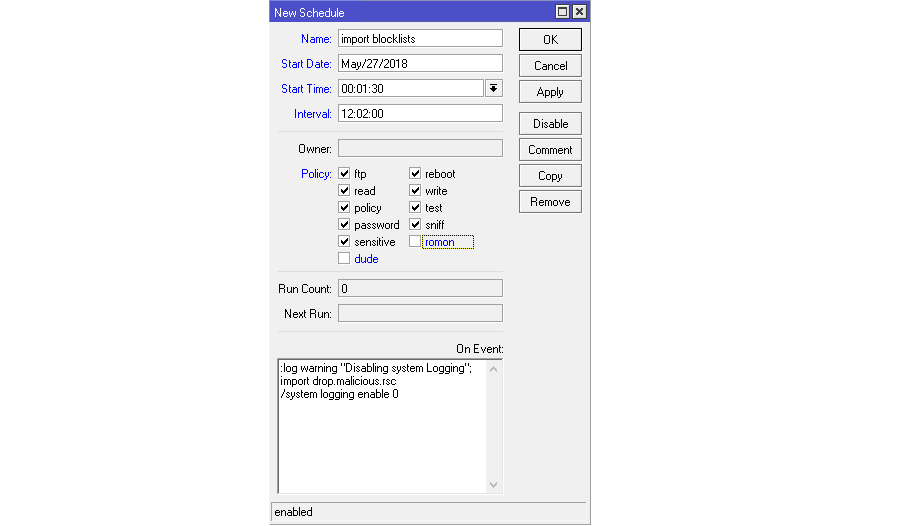This screenshot has width=900, height=526.
Task: Click into the Interval field
Action: [x=420, y=114]
